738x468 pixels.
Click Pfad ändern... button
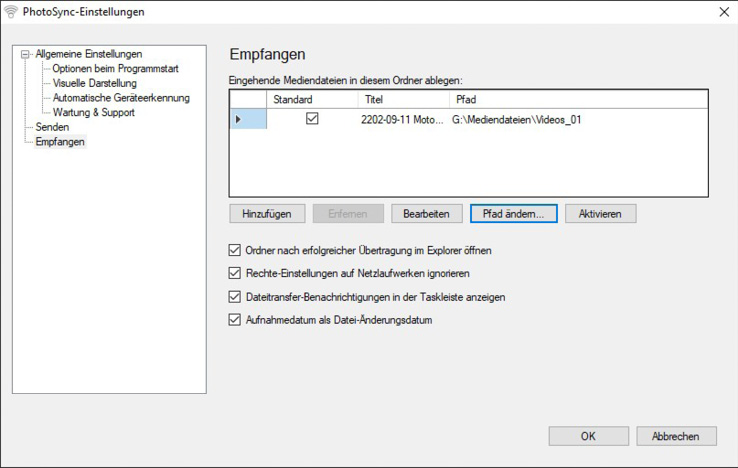tap(513, 214)
